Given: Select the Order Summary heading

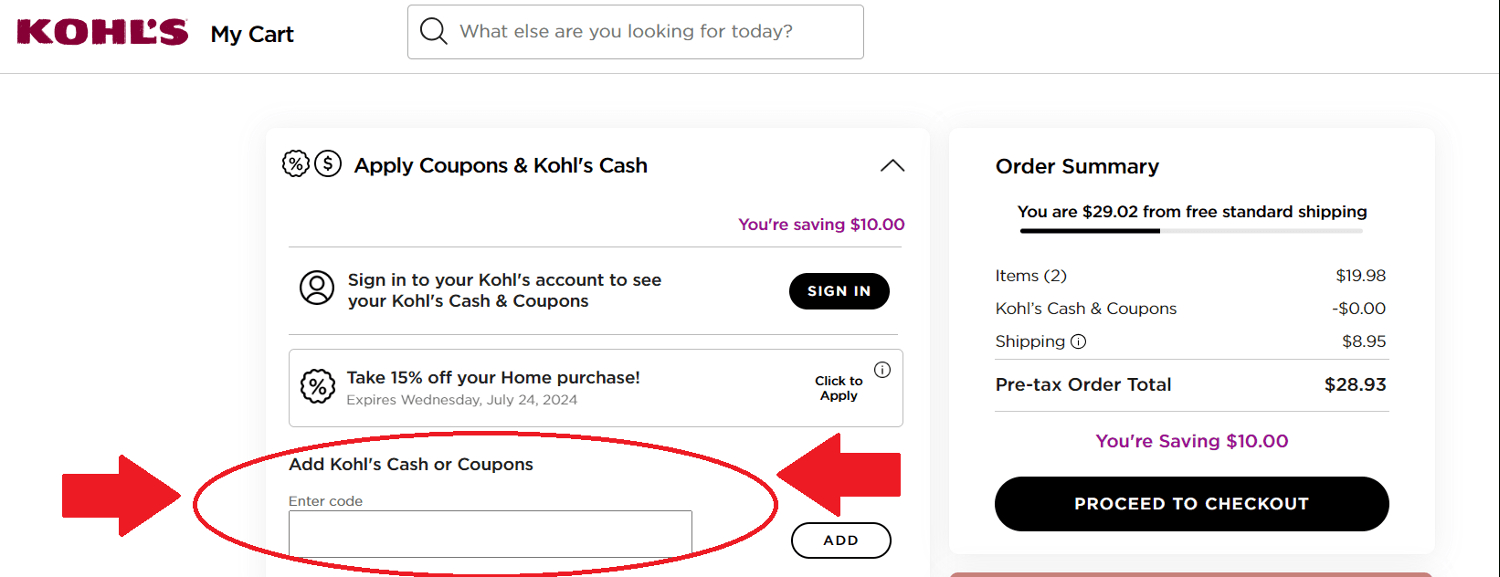Looking at the screenshot, I should pos(1077,166).
